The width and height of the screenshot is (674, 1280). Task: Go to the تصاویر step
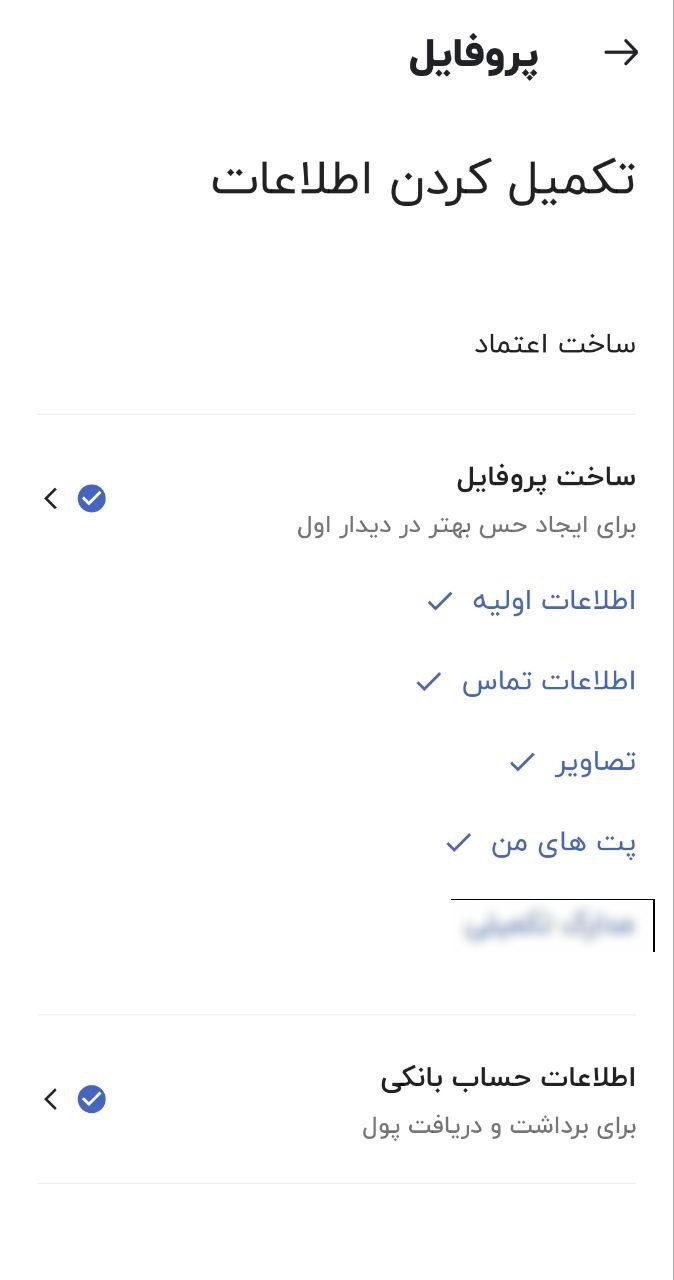coord(595,763)
